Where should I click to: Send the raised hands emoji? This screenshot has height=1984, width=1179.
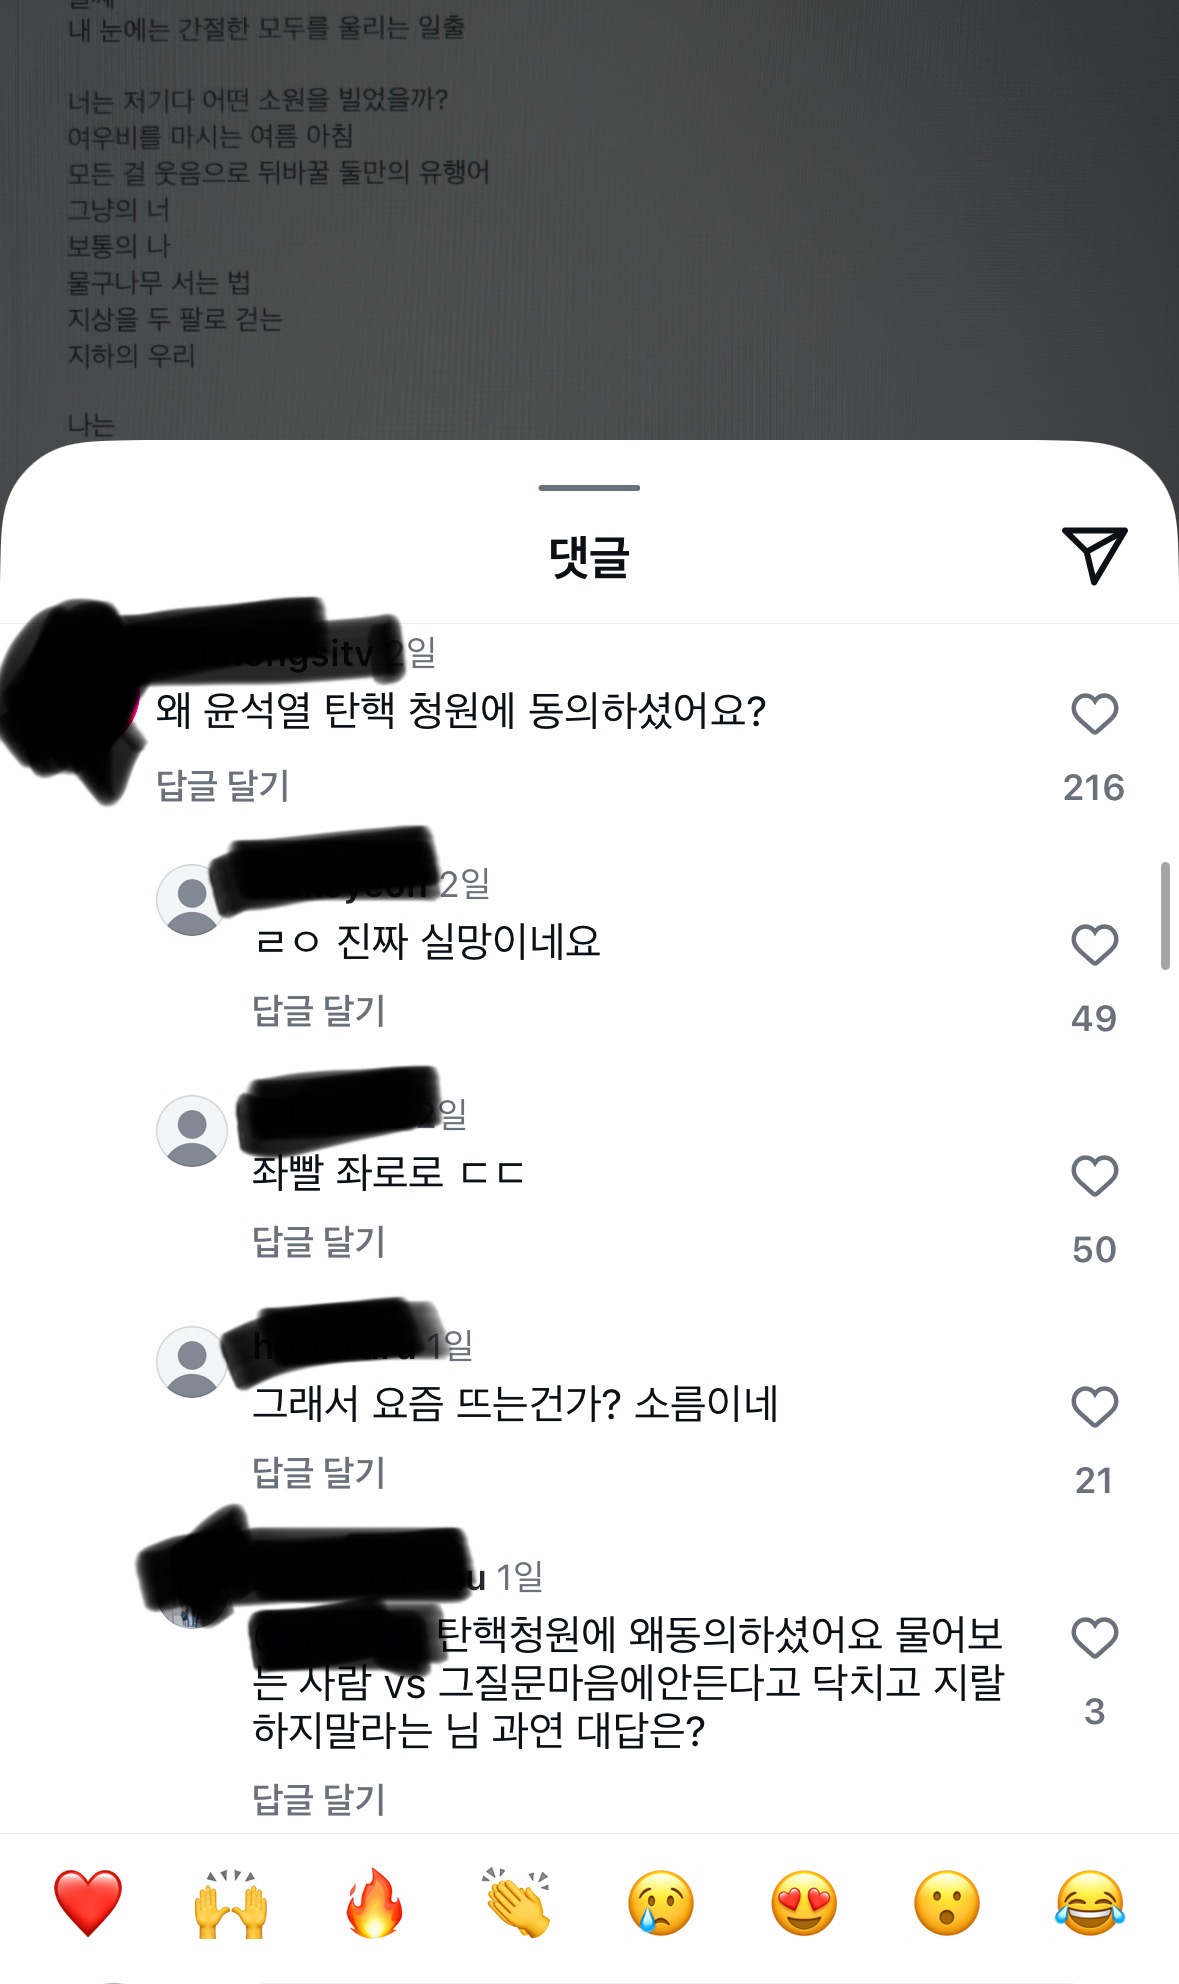231,1902
